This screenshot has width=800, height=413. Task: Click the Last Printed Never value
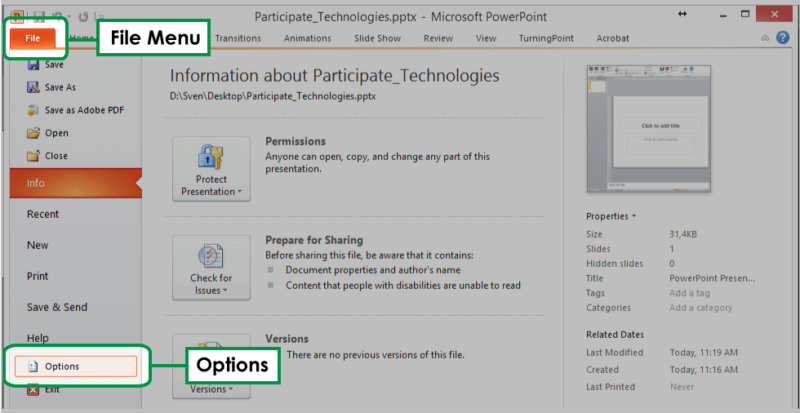point(682,387)
